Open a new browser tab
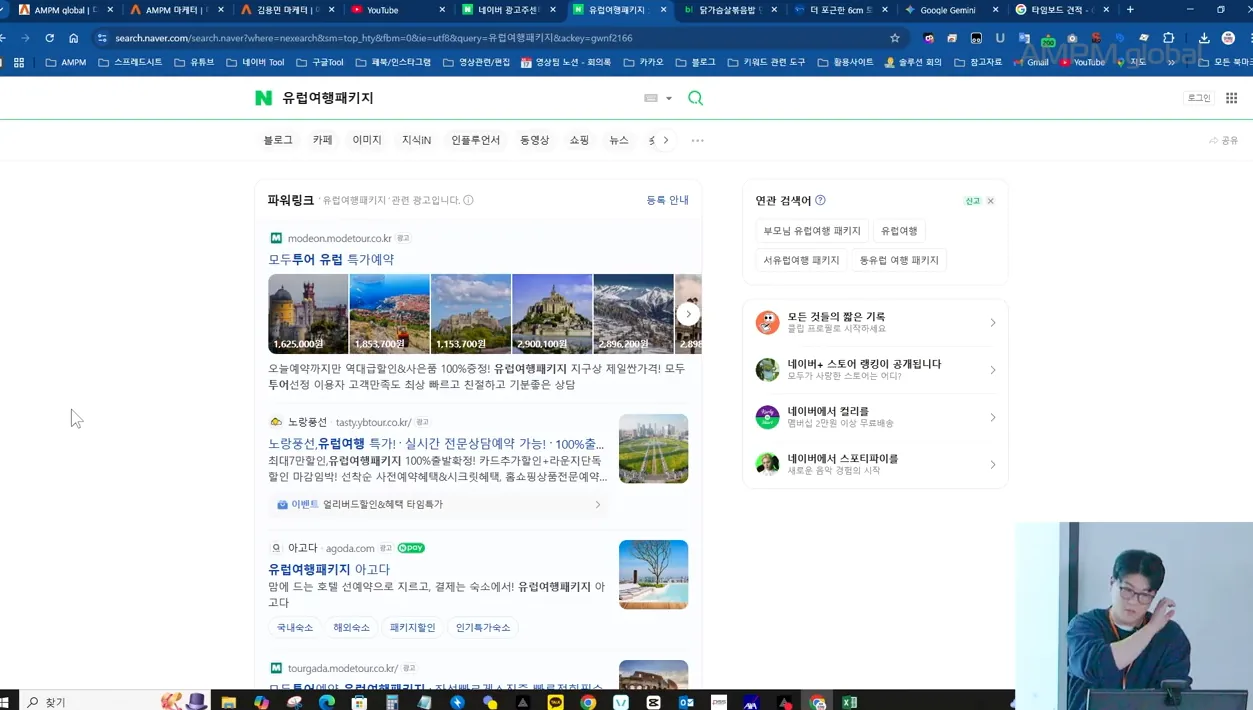Image resolution: width=1253 pixels, height=710 pixels. click(1130, 10)
